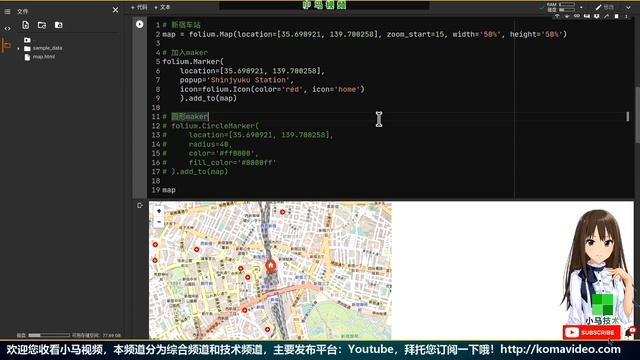Collapse the header with the chevron
Screen dimensions: 640x360
[x=628, y=7]
